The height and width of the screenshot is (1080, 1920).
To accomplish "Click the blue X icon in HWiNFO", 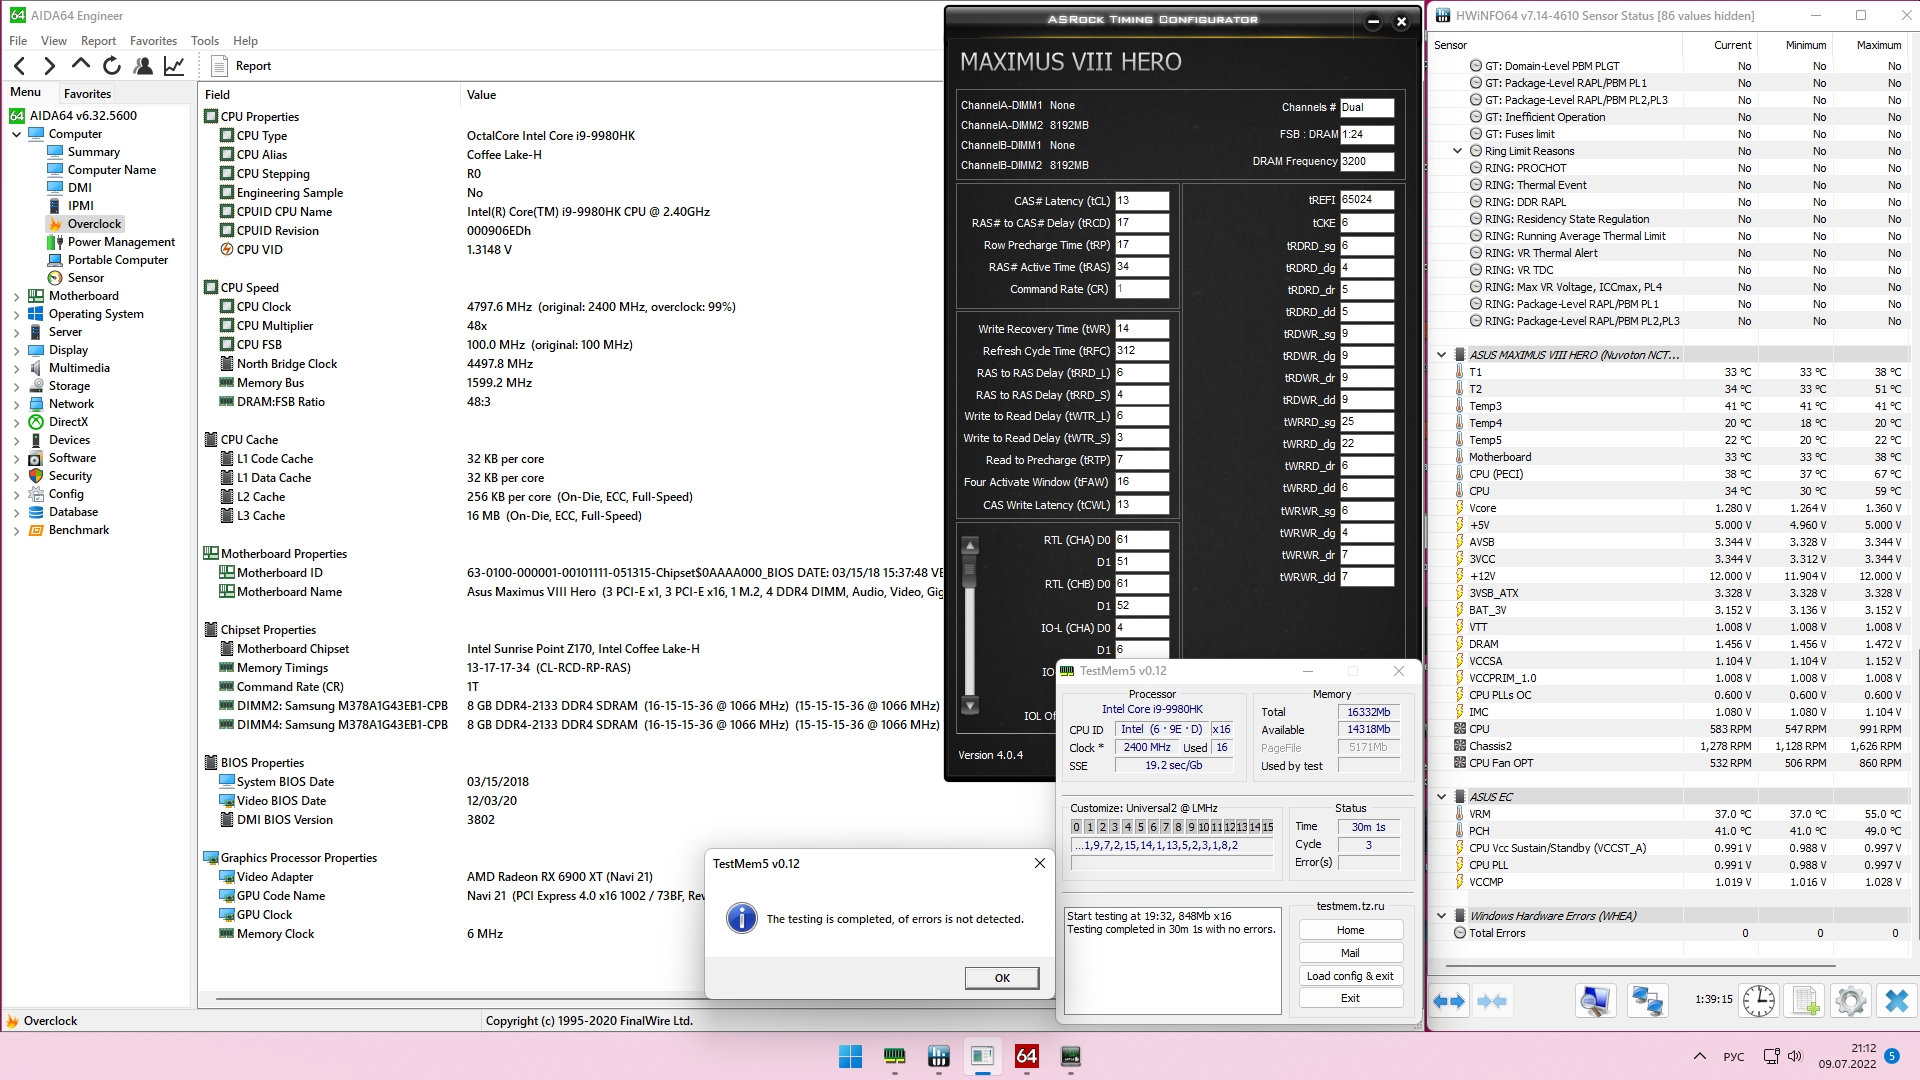I will coord(1896,1000).
